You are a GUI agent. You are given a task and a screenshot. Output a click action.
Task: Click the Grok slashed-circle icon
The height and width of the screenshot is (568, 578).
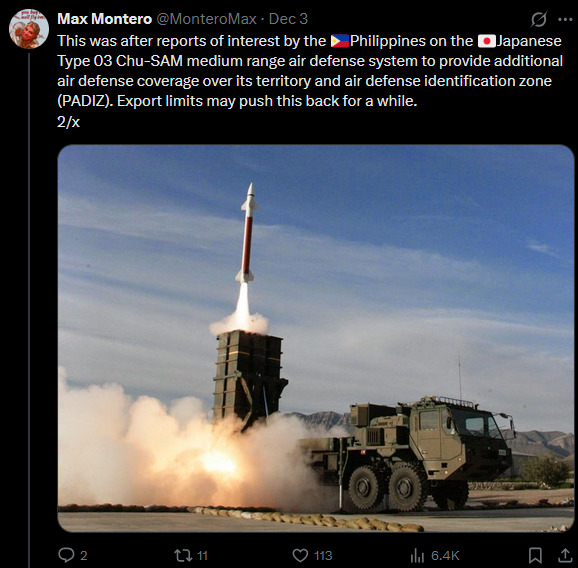point(539,19)
